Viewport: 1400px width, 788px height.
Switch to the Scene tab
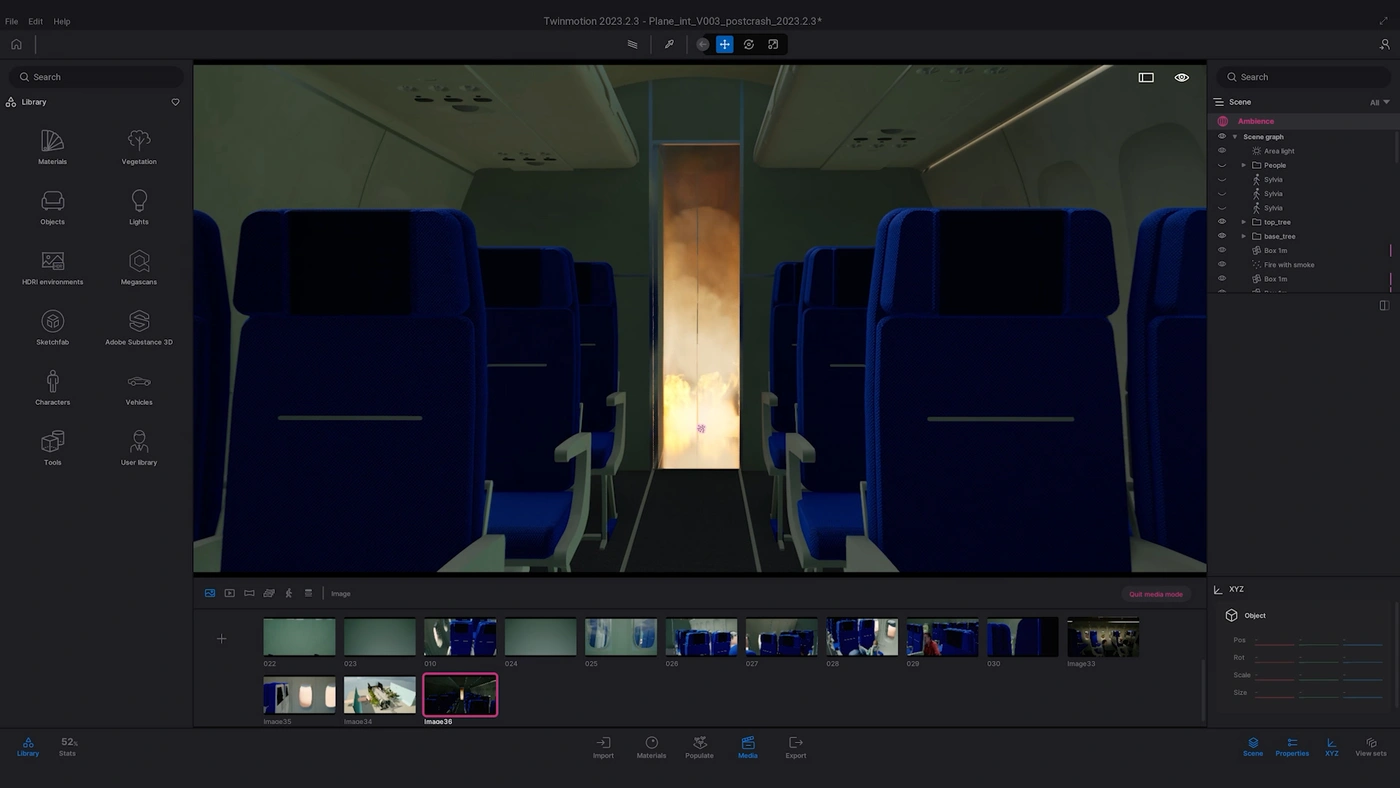coord(1253,747)
